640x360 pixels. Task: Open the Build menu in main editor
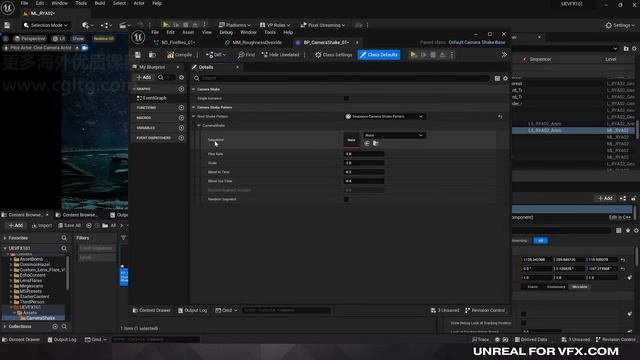click(100, 3)
